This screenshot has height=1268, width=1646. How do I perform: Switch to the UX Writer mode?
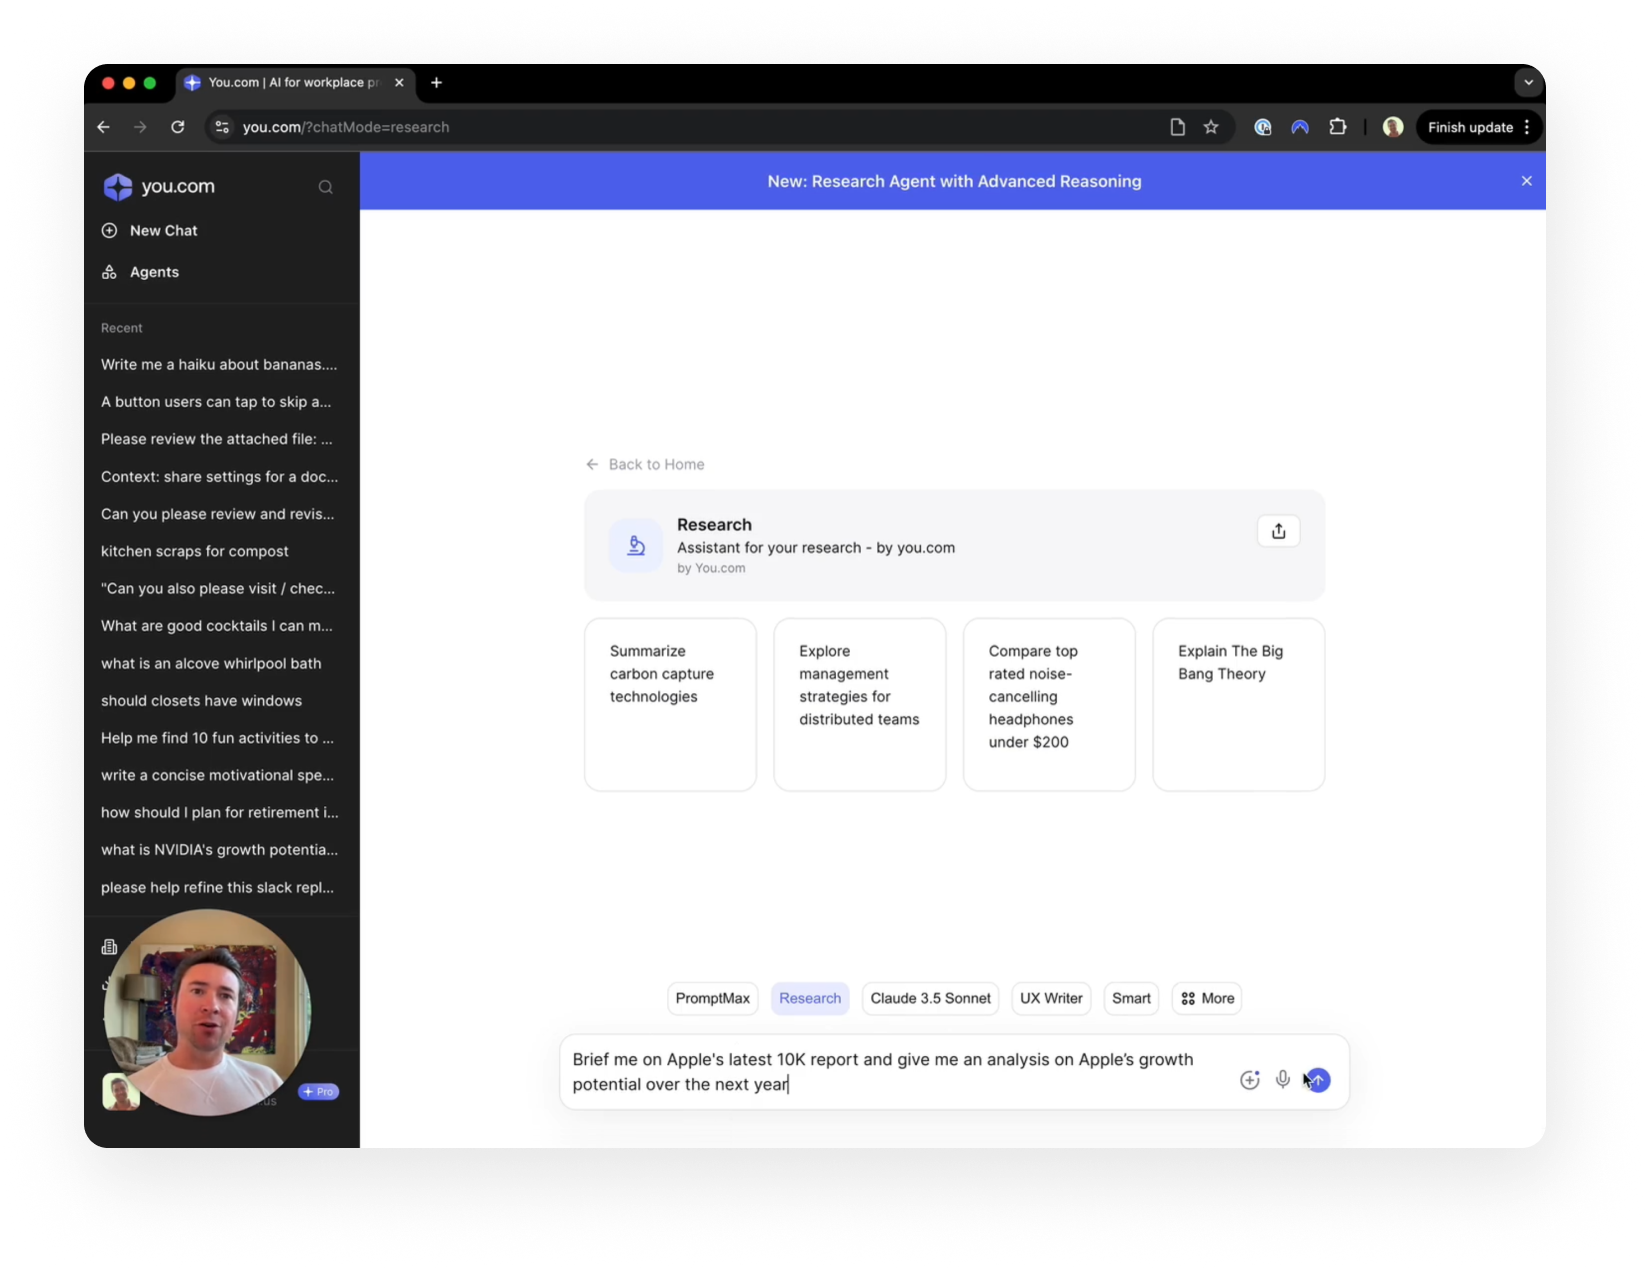click(1051, 998)
